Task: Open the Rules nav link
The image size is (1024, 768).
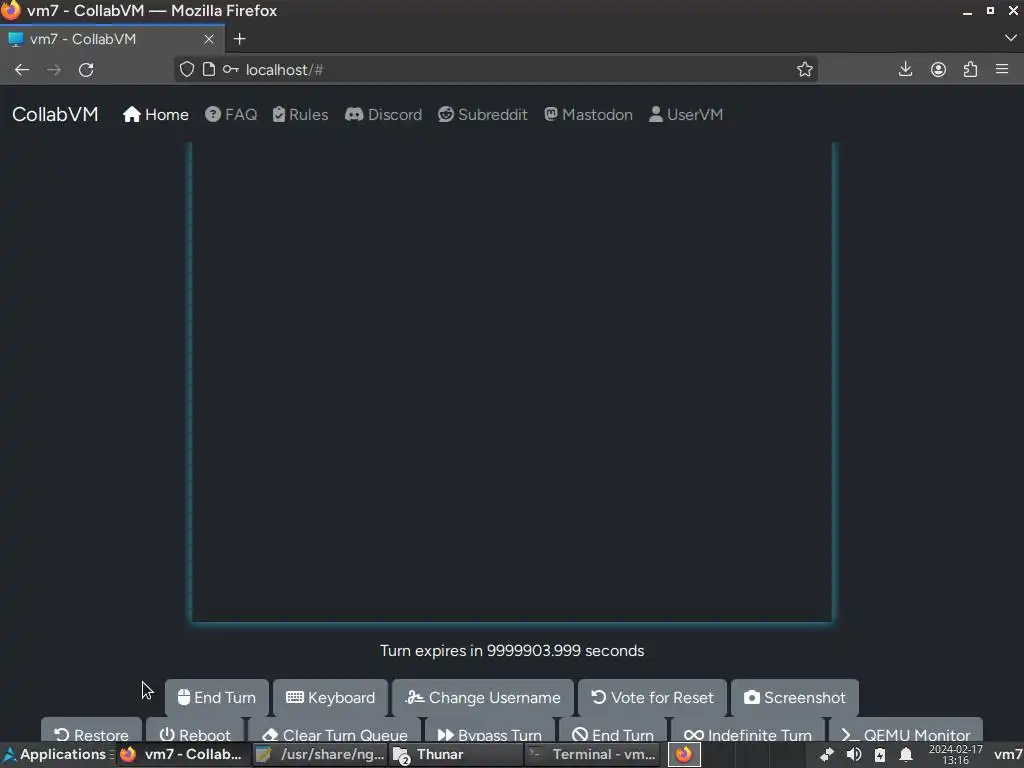Action: 300,115
